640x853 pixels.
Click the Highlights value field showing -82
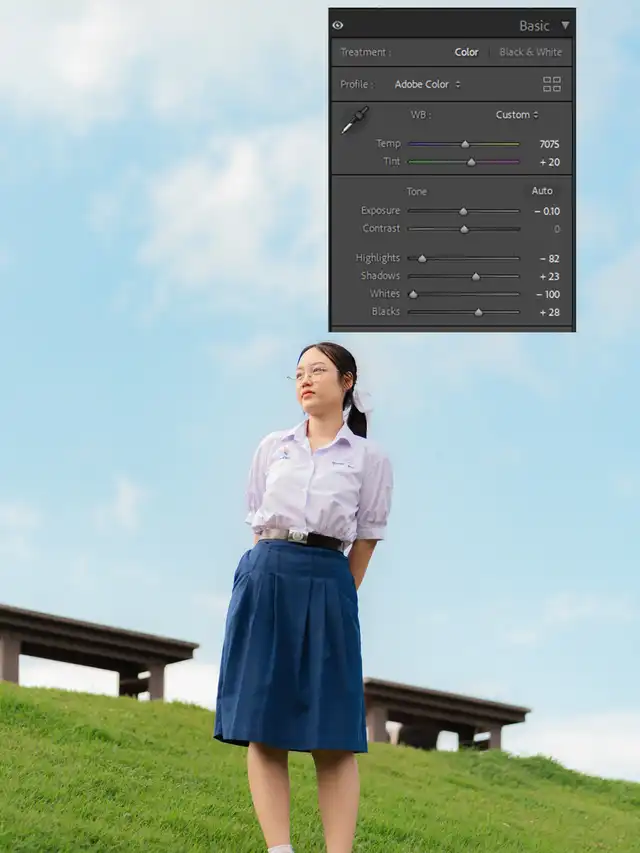548,258
